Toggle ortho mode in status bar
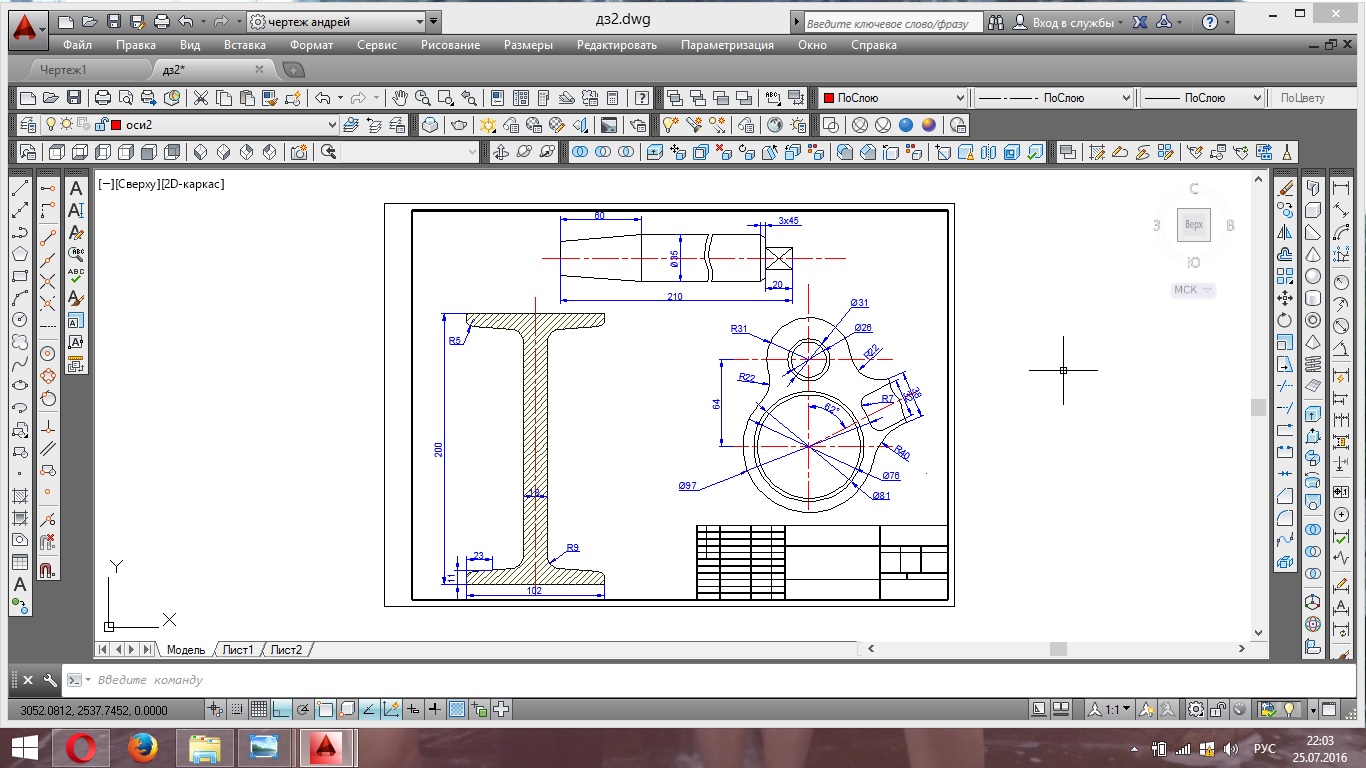The height and width of the screenshot is (768, 1366). click(x=281, y=710)
